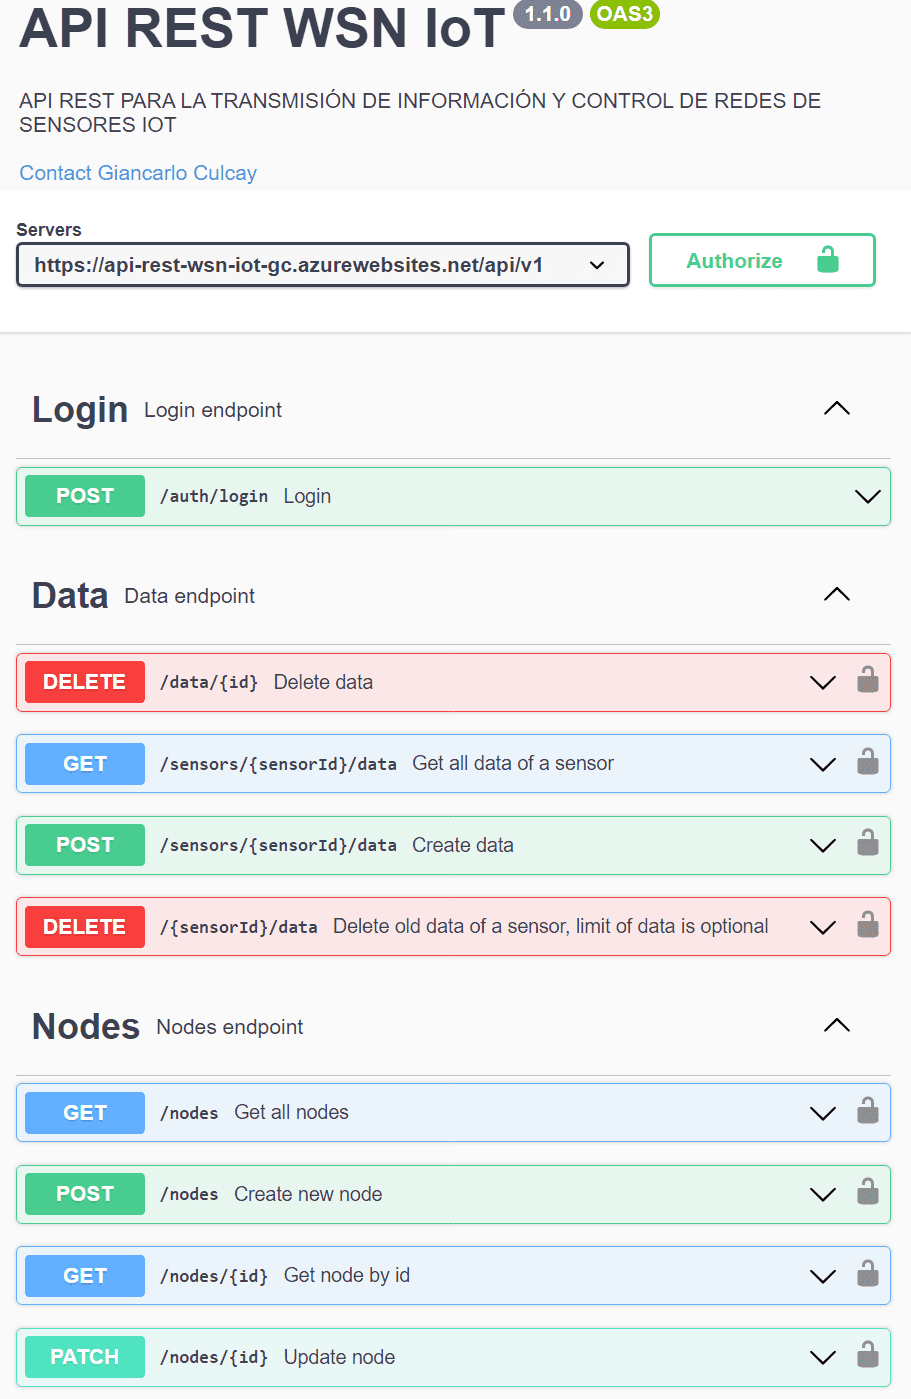The width and height of the screenshot is (911, 1399).
Task: Expand Get all data of a sensor arrow
Action: pos(823,765)
